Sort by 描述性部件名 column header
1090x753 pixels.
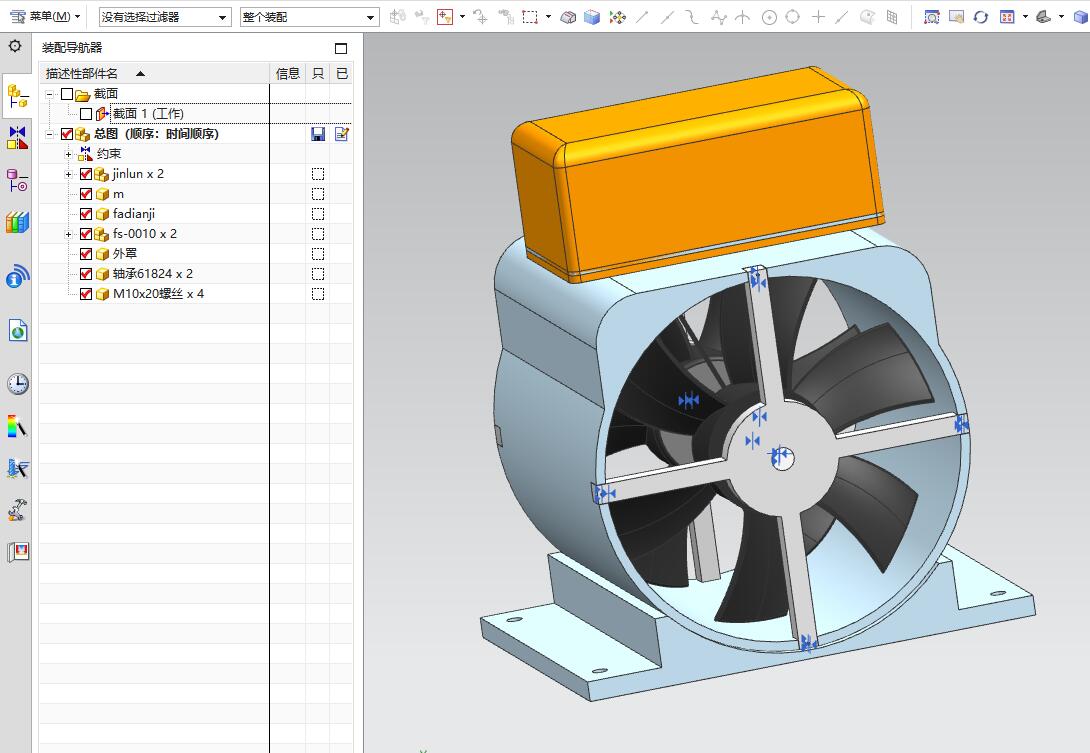tap(154, 74)
